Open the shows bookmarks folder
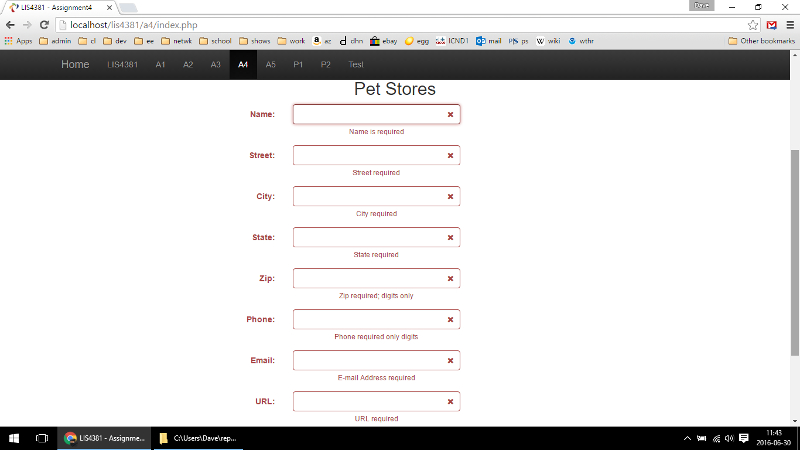The width and height of the screenshot is (800, 450). 255,41
